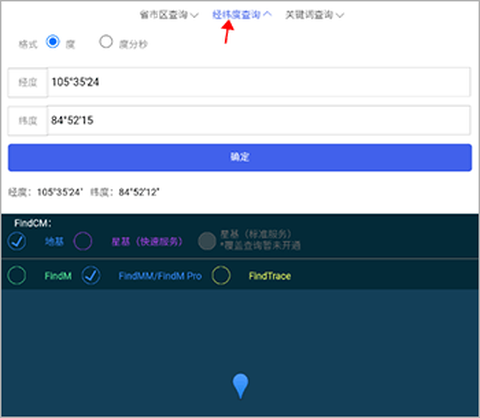Uncheck the FindMM/FindM Pro checkbox
This screenshot has width=480, height=418.
91,275
